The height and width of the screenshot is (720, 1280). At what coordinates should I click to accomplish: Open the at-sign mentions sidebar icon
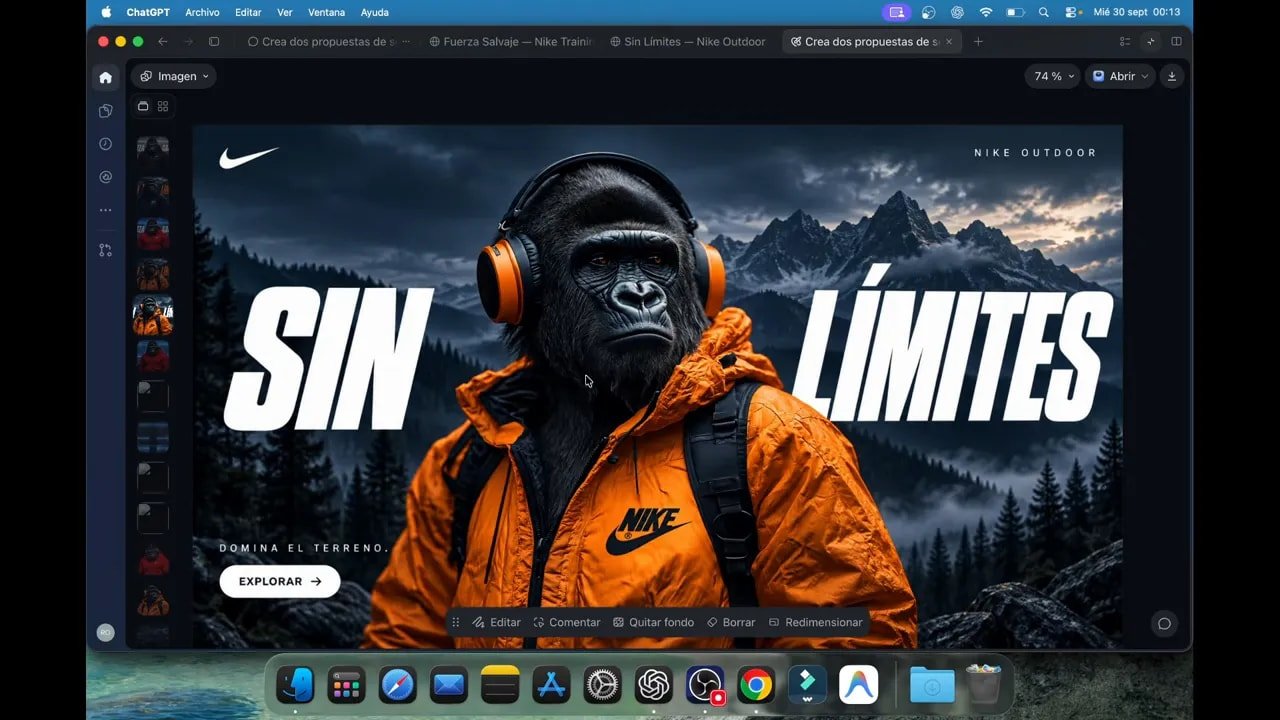coord(105,177)
